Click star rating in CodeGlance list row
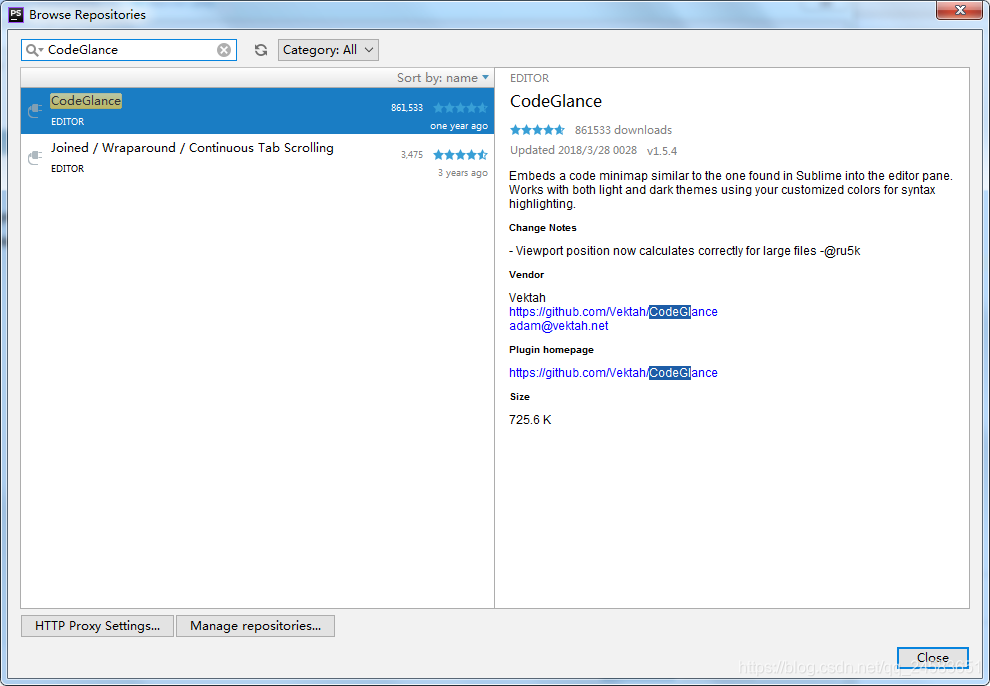The height and width of the screenshot is (686, 990). (x=460, y=108)
